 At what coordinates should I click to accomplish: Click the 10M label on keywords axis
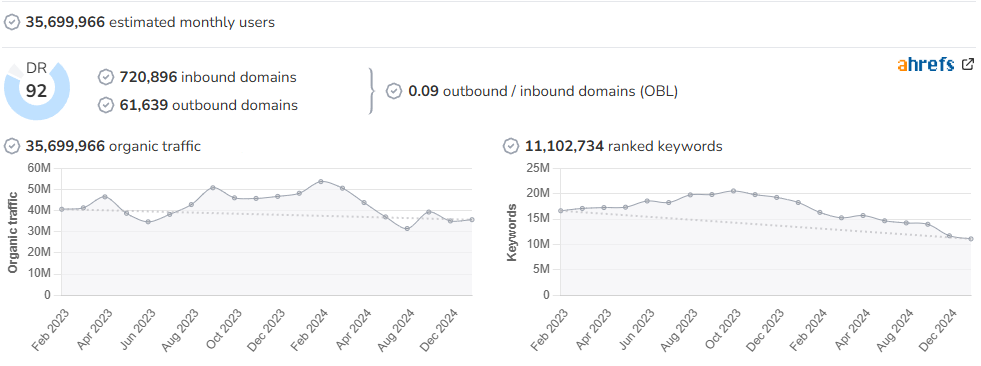(x=537, y=244)
